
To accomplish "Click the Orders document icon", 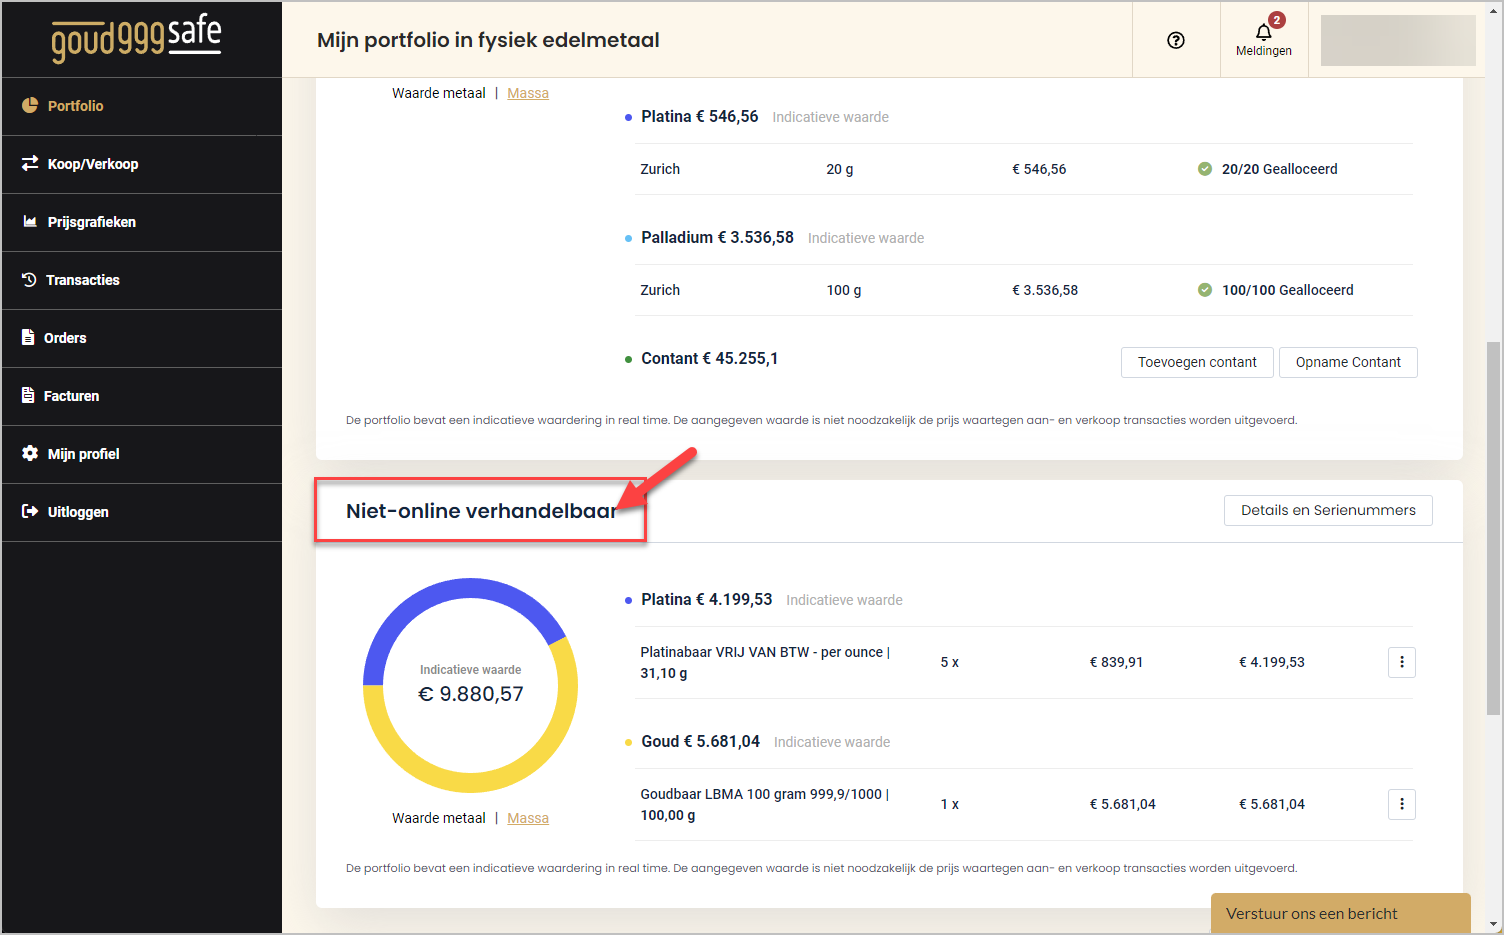I will pos(28,337).
